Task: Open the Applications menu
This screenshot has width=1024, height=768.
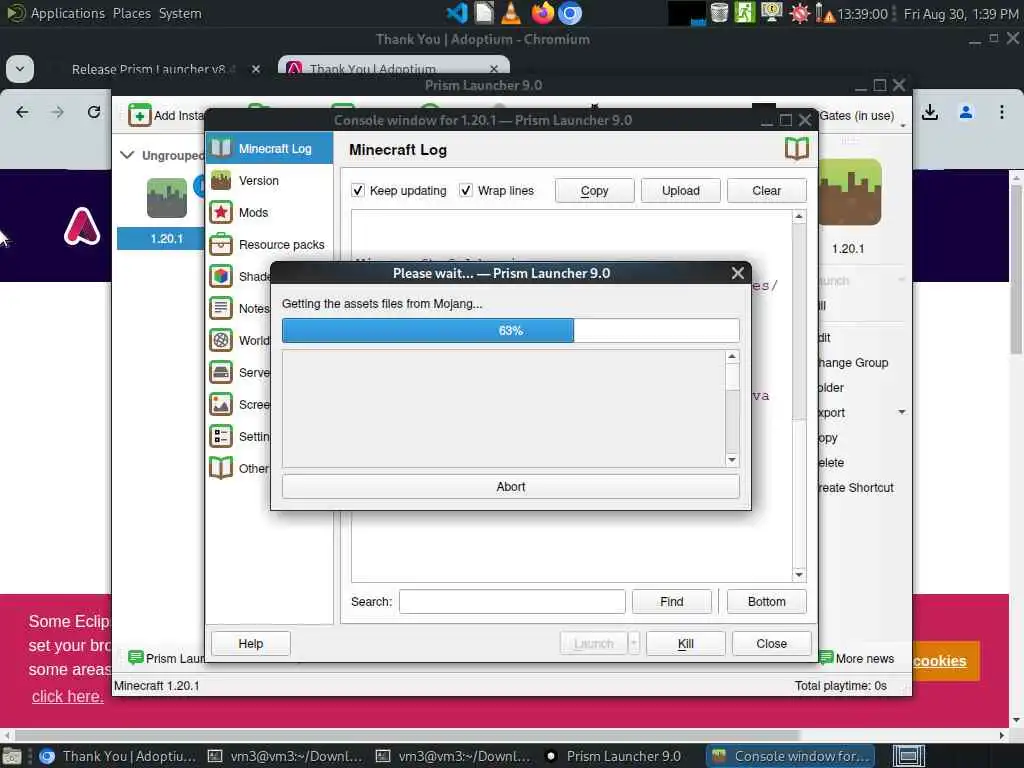Action: click(x=67, y=13)
